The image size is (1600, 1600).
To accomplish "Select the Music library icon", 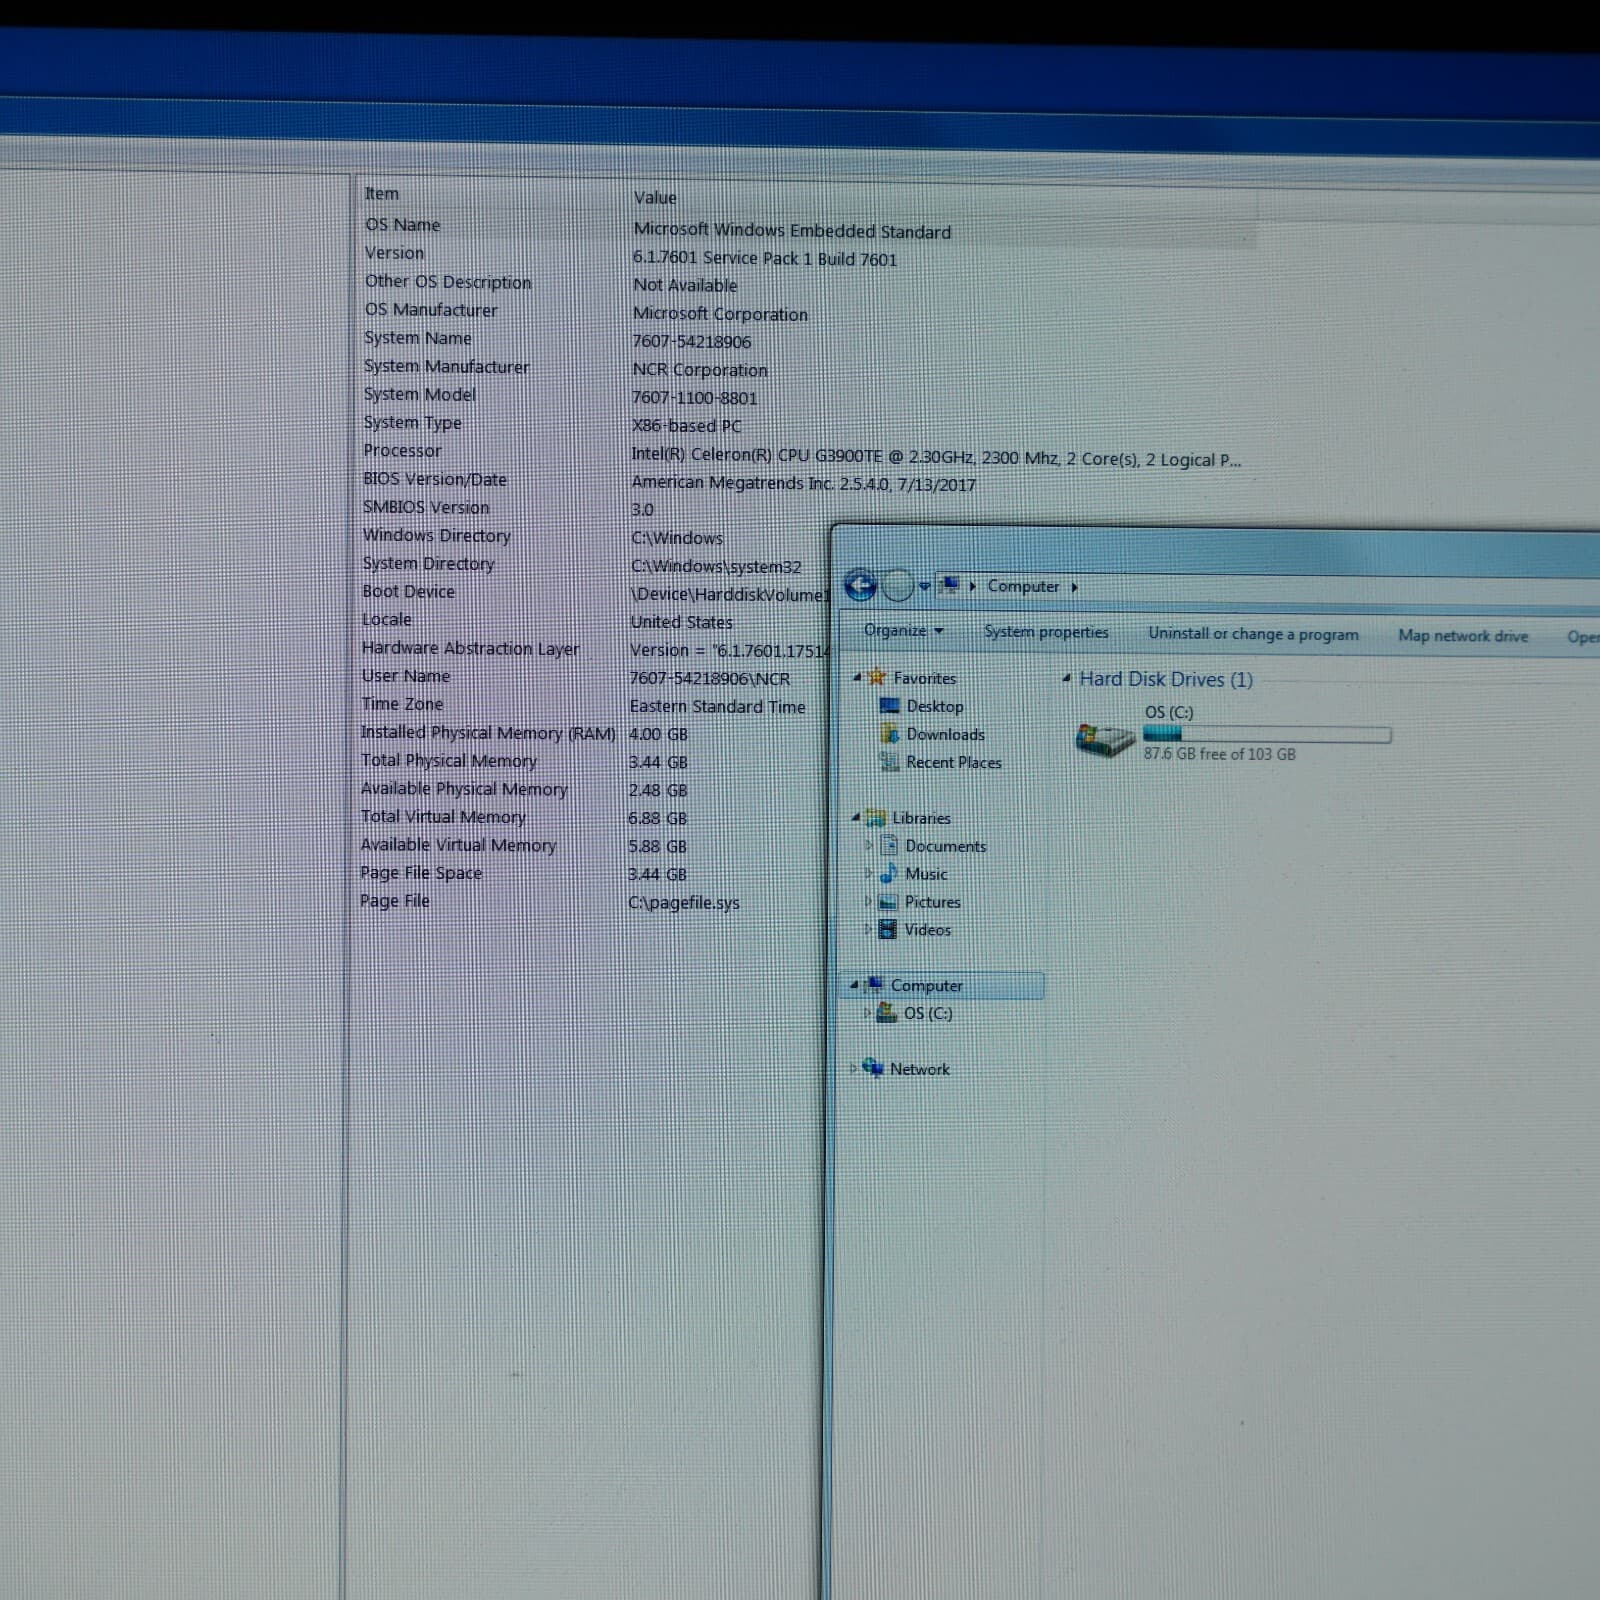I will pos(888,873).
